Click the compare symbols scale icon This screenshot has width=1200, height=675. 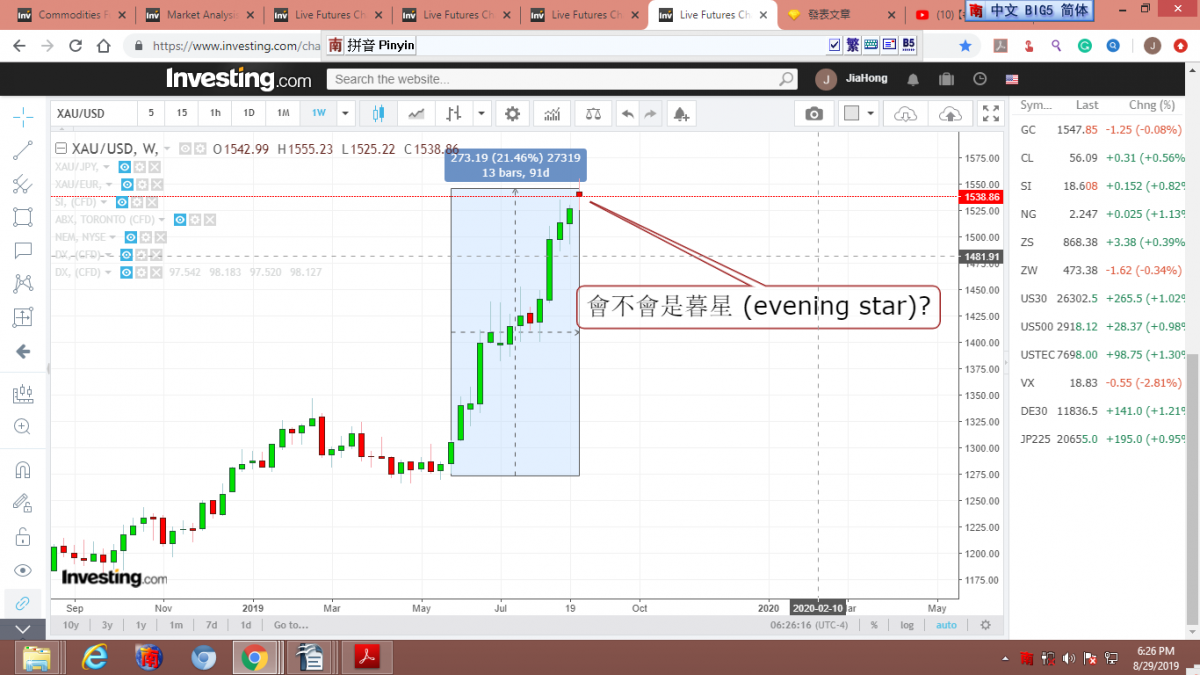(x=593, y=114)
